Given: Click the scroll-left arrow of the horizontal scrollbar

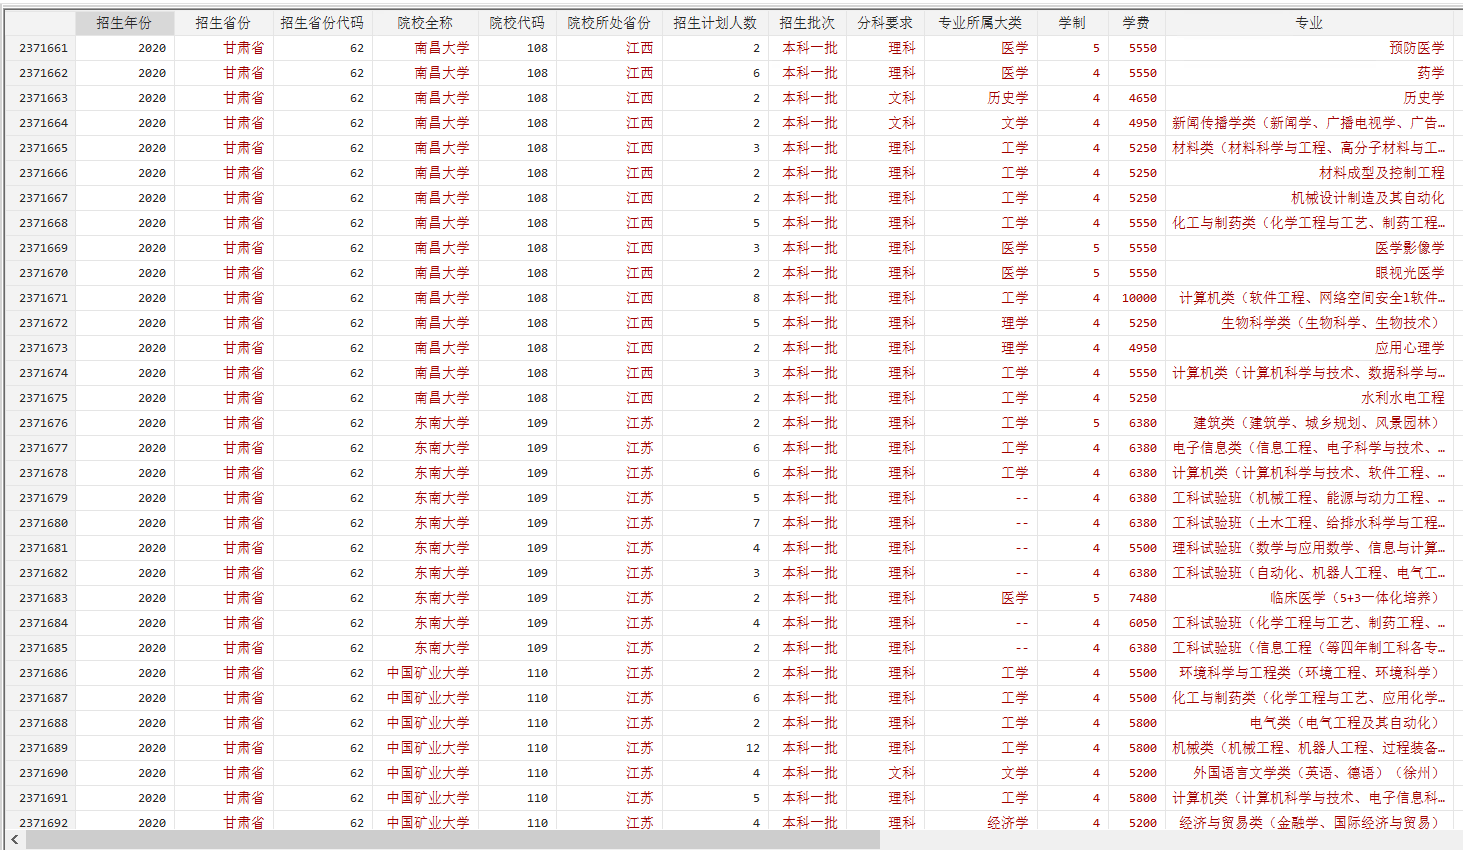Looking at the screenshot, I should (14, 840).
